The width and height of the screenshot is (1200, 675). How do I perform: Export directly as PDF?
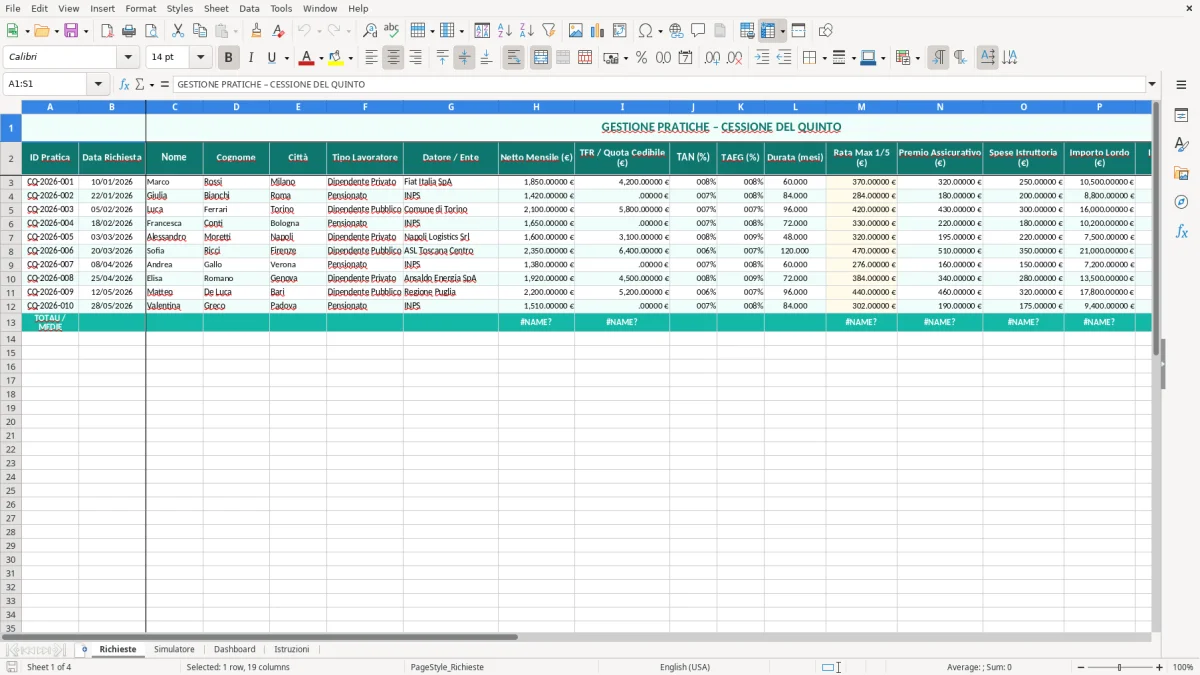click(107, 31)
